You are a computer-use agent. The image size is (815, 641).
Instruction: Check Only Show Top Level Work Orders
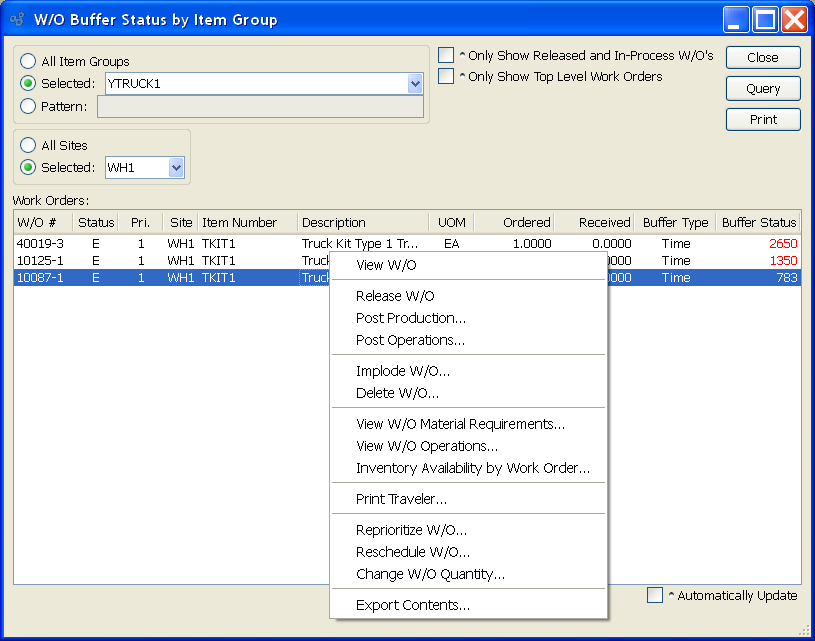point(446,76)
